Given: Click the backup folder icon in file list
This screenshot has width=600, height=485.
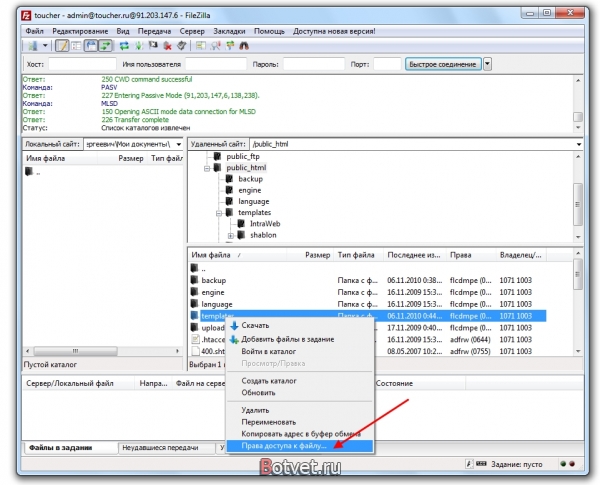Looking at the screenshot, I should [195, 280].
